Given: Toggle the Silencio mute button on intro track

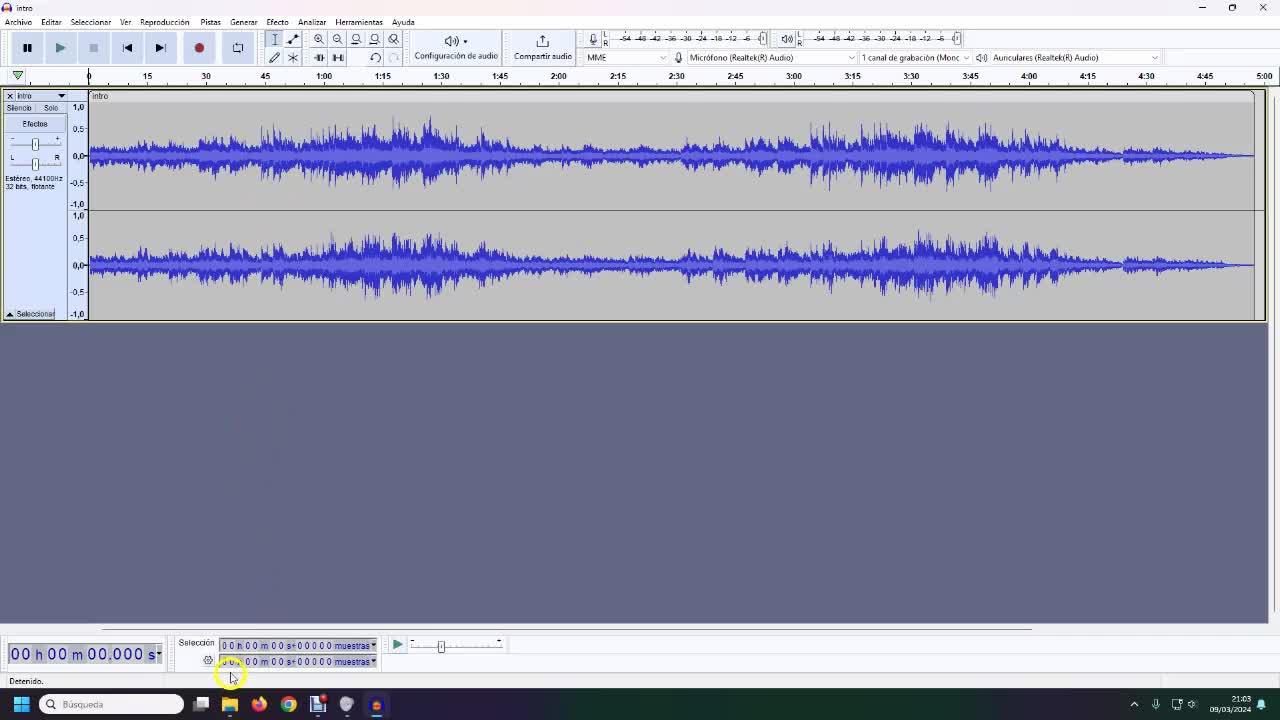Looking at the screenshot, I should point(19,108).
